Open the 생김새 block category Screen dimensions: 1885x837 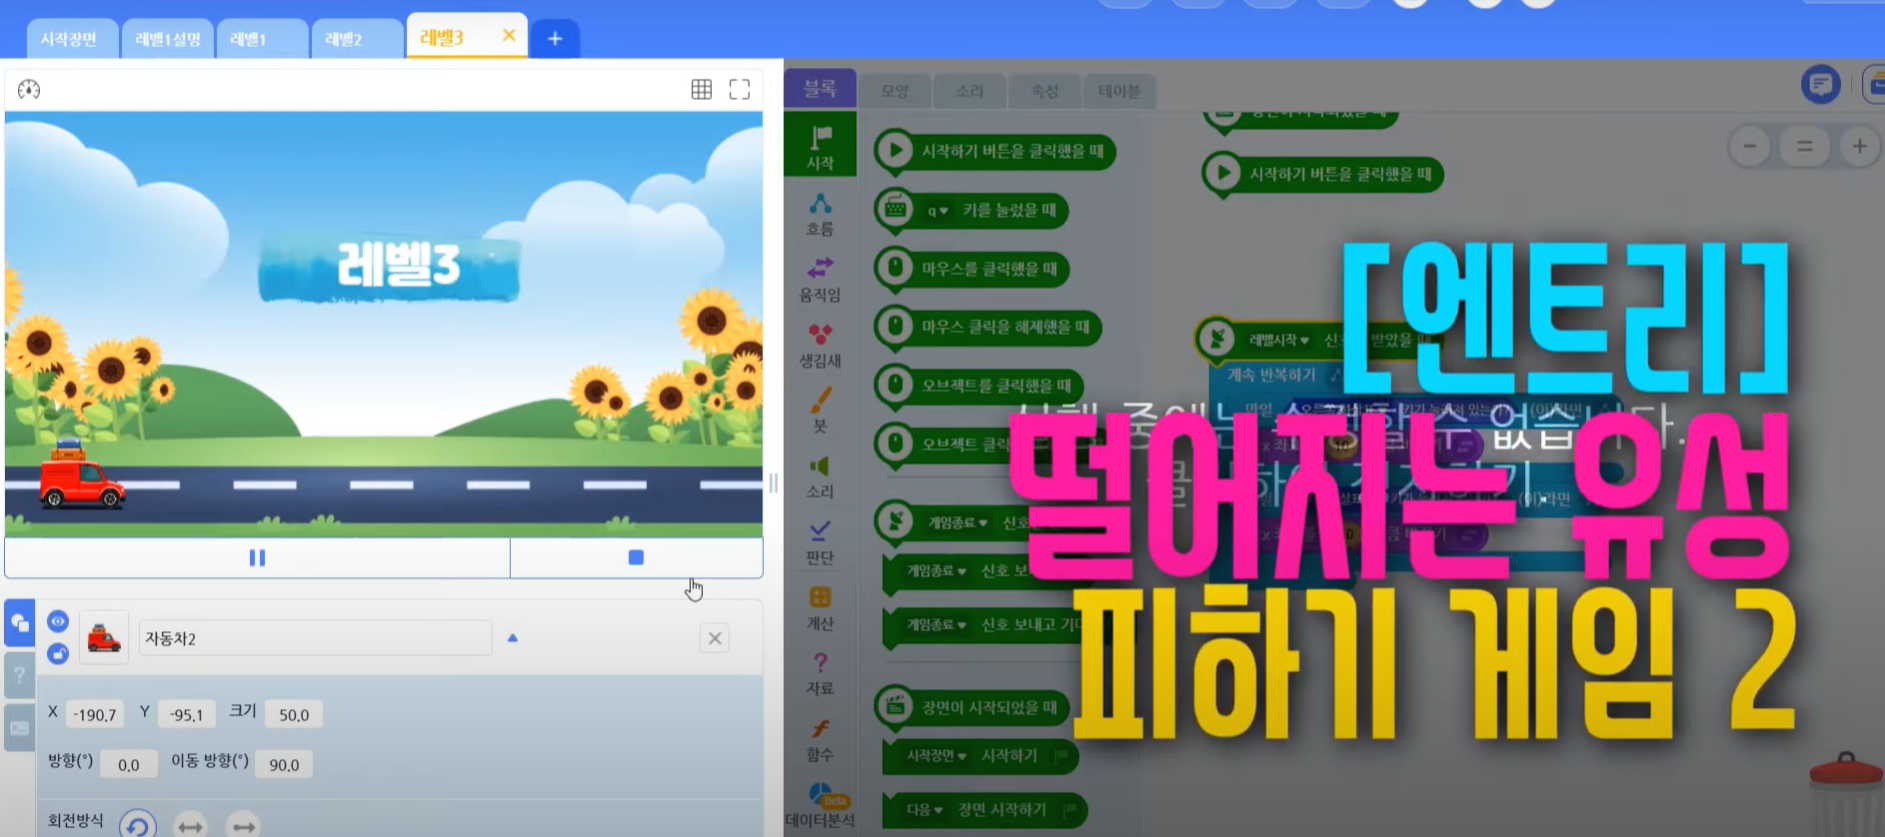click(820, 346)
